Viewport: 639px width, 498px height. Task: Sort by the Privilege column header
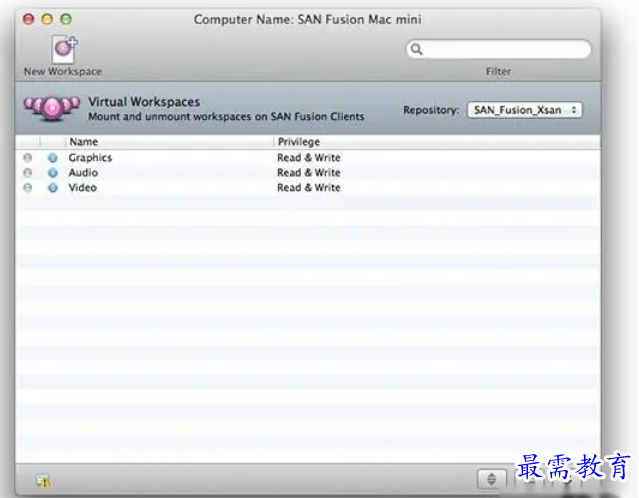[299, 142]
